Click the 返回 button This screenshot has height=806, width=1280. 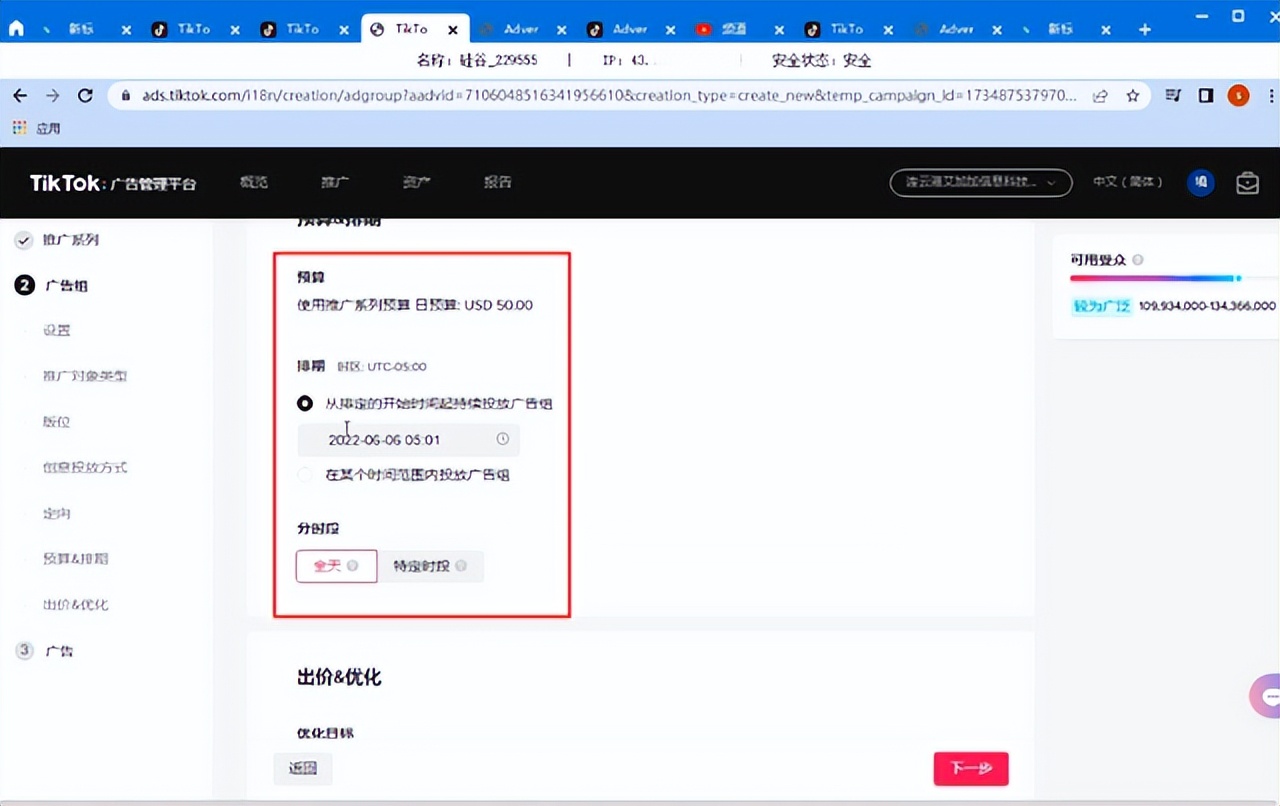point(302,768)
